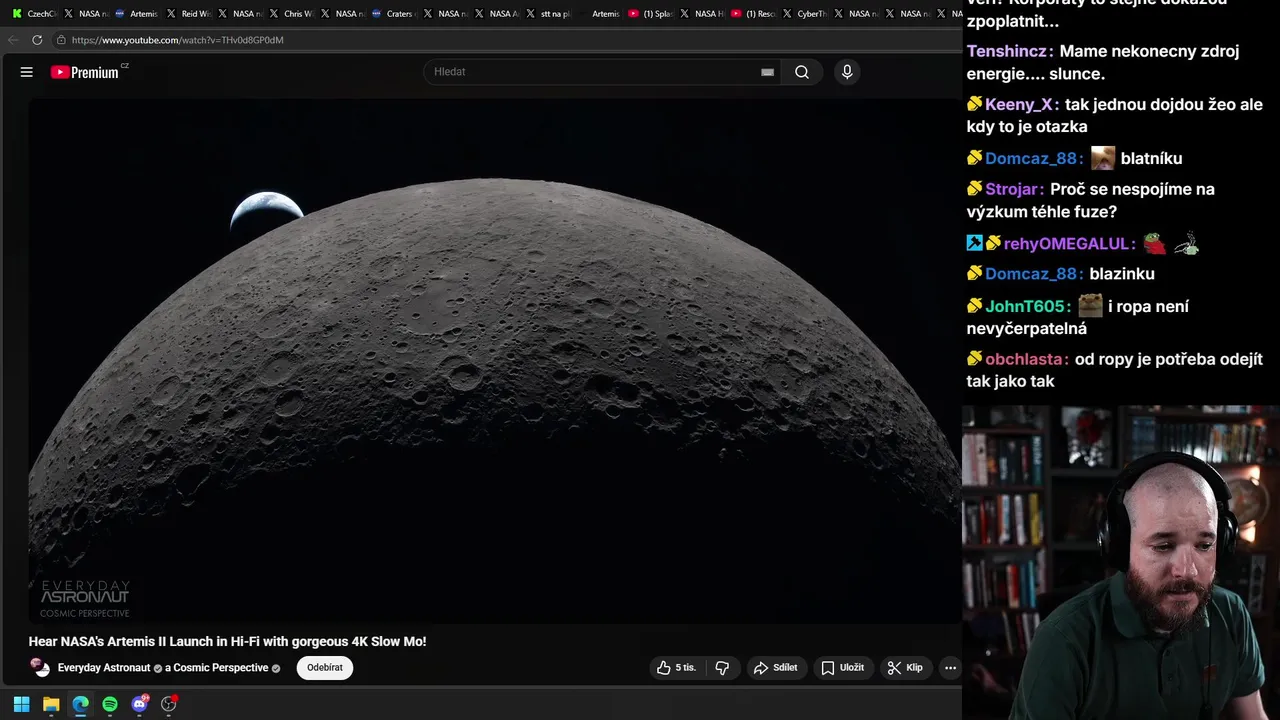Click chat username Tenshincz
Image resolution: width=1280 pixels, height=720 pixels.
pos(1010,51)
